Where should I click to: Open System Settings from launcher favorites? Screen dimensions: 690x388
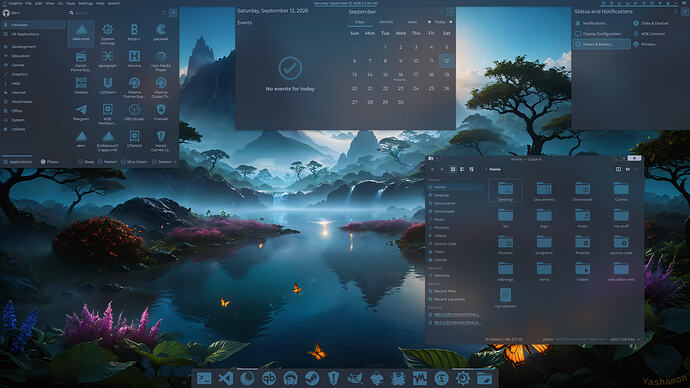[x=107, y=33]
